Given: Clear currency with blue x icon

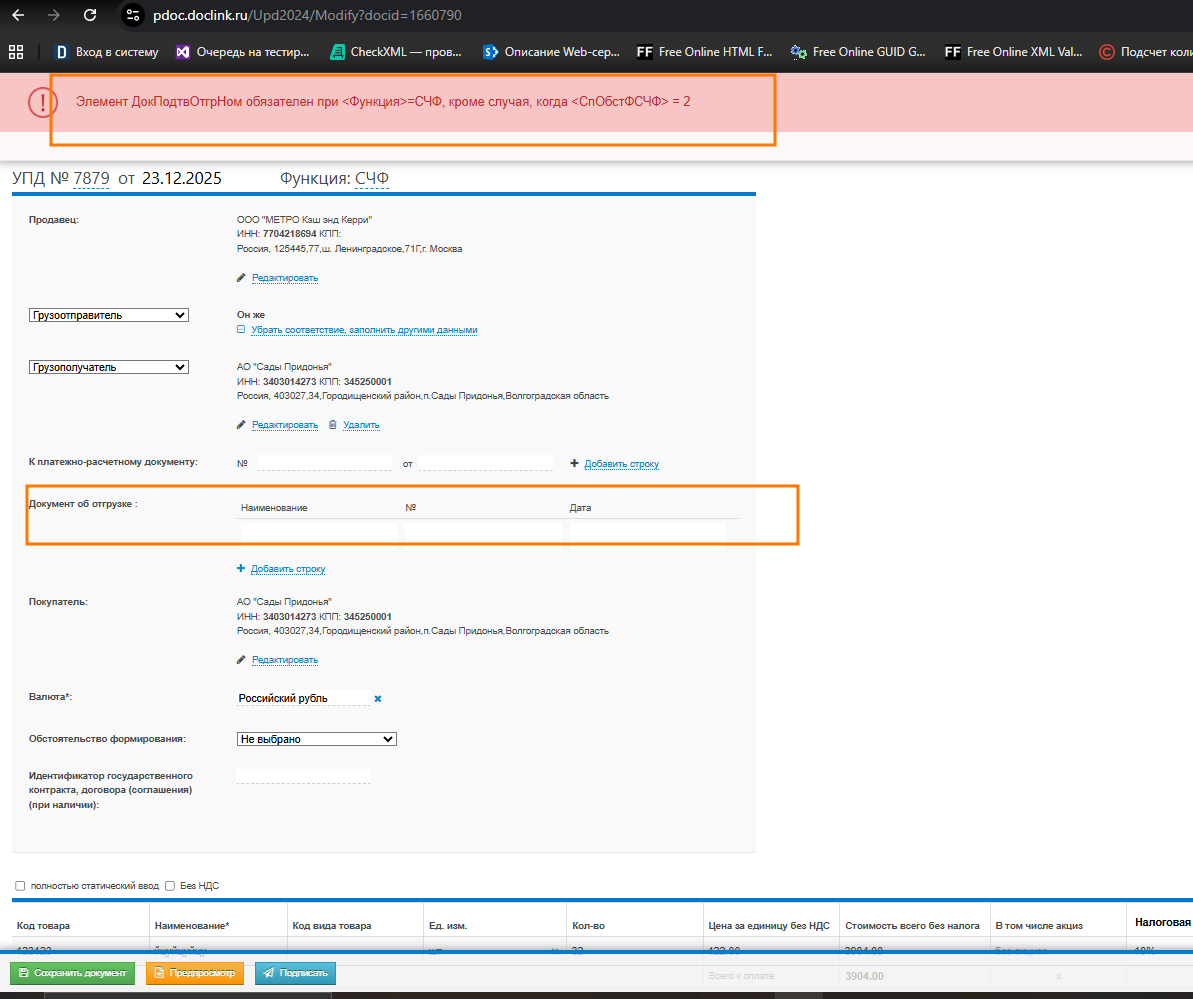Looking at the screenshot, I should [378, 698].
